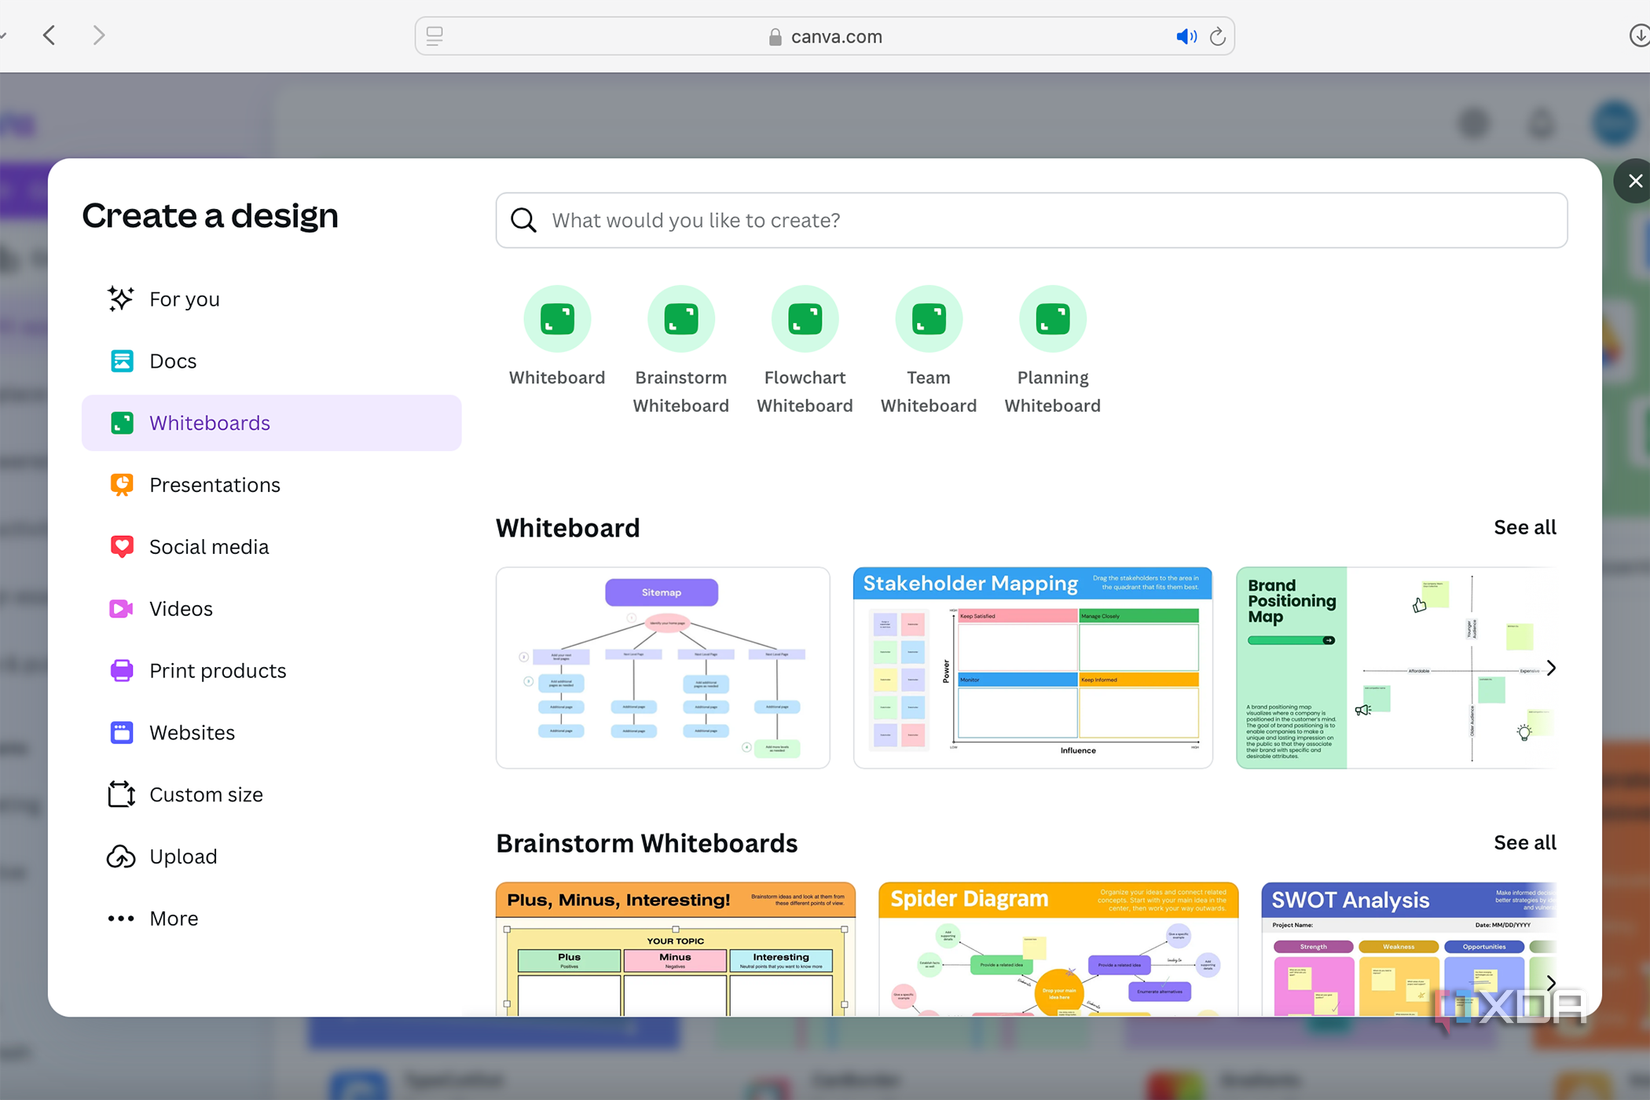
Task: Click the canva.com address bar
Action: (825, 37)
